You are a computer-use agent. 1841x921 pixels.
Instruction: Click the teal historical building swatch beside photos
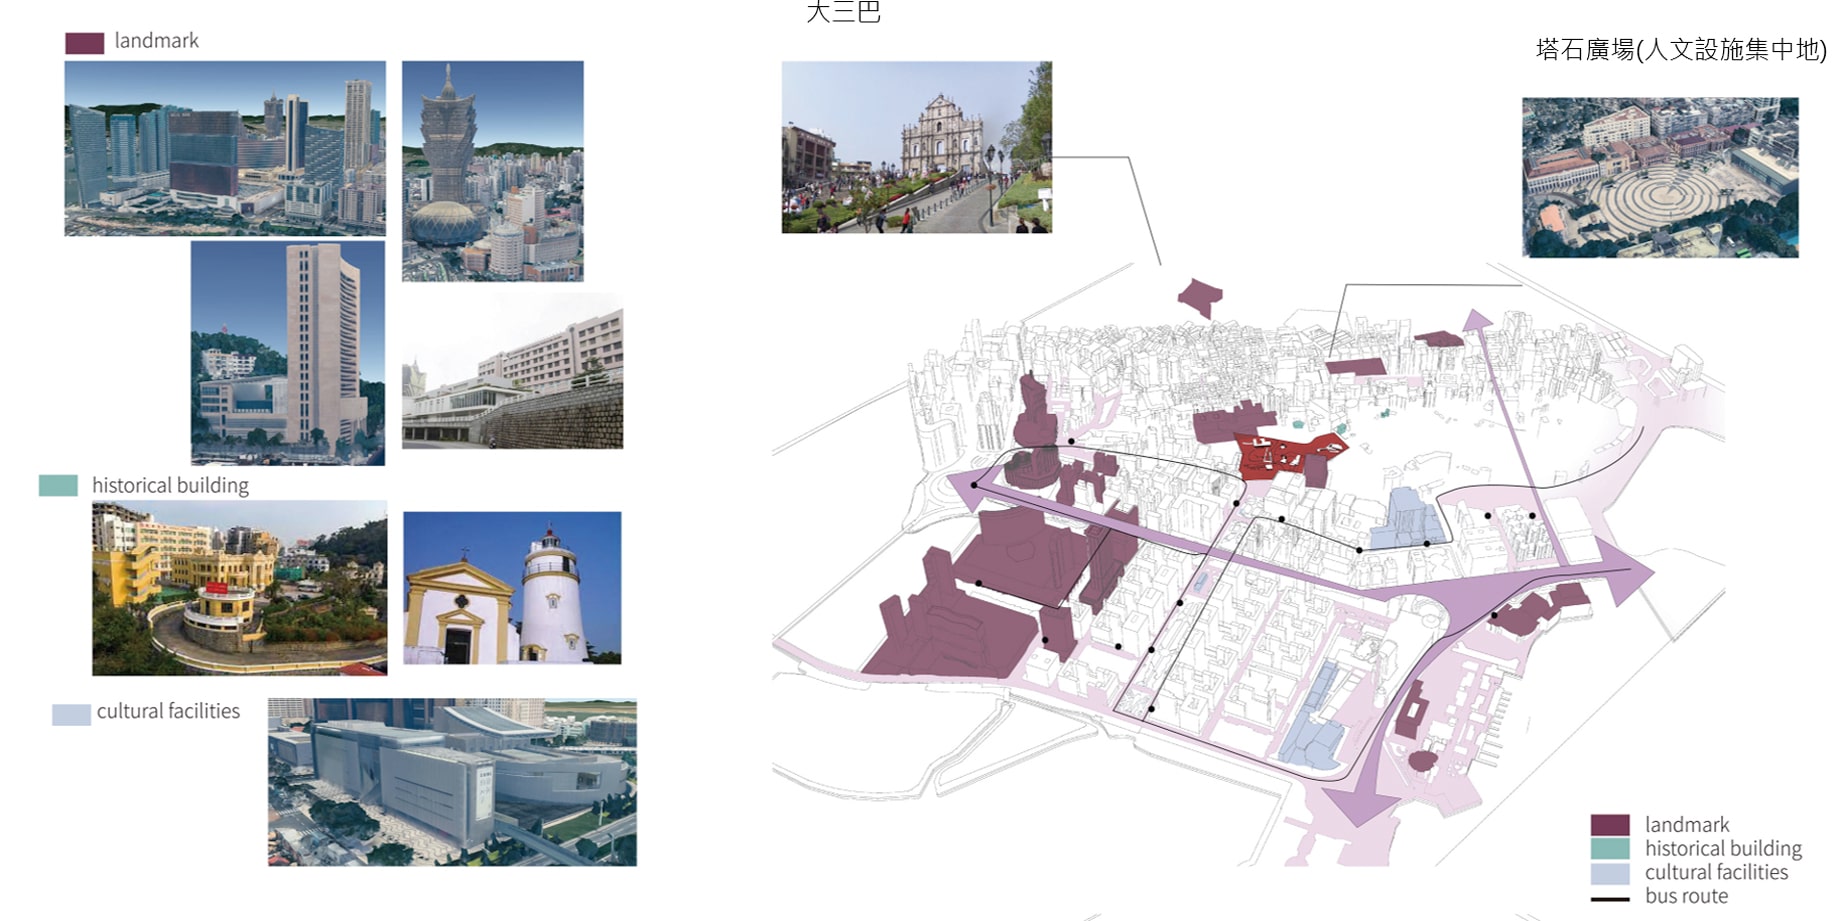[x=58, y=485]
